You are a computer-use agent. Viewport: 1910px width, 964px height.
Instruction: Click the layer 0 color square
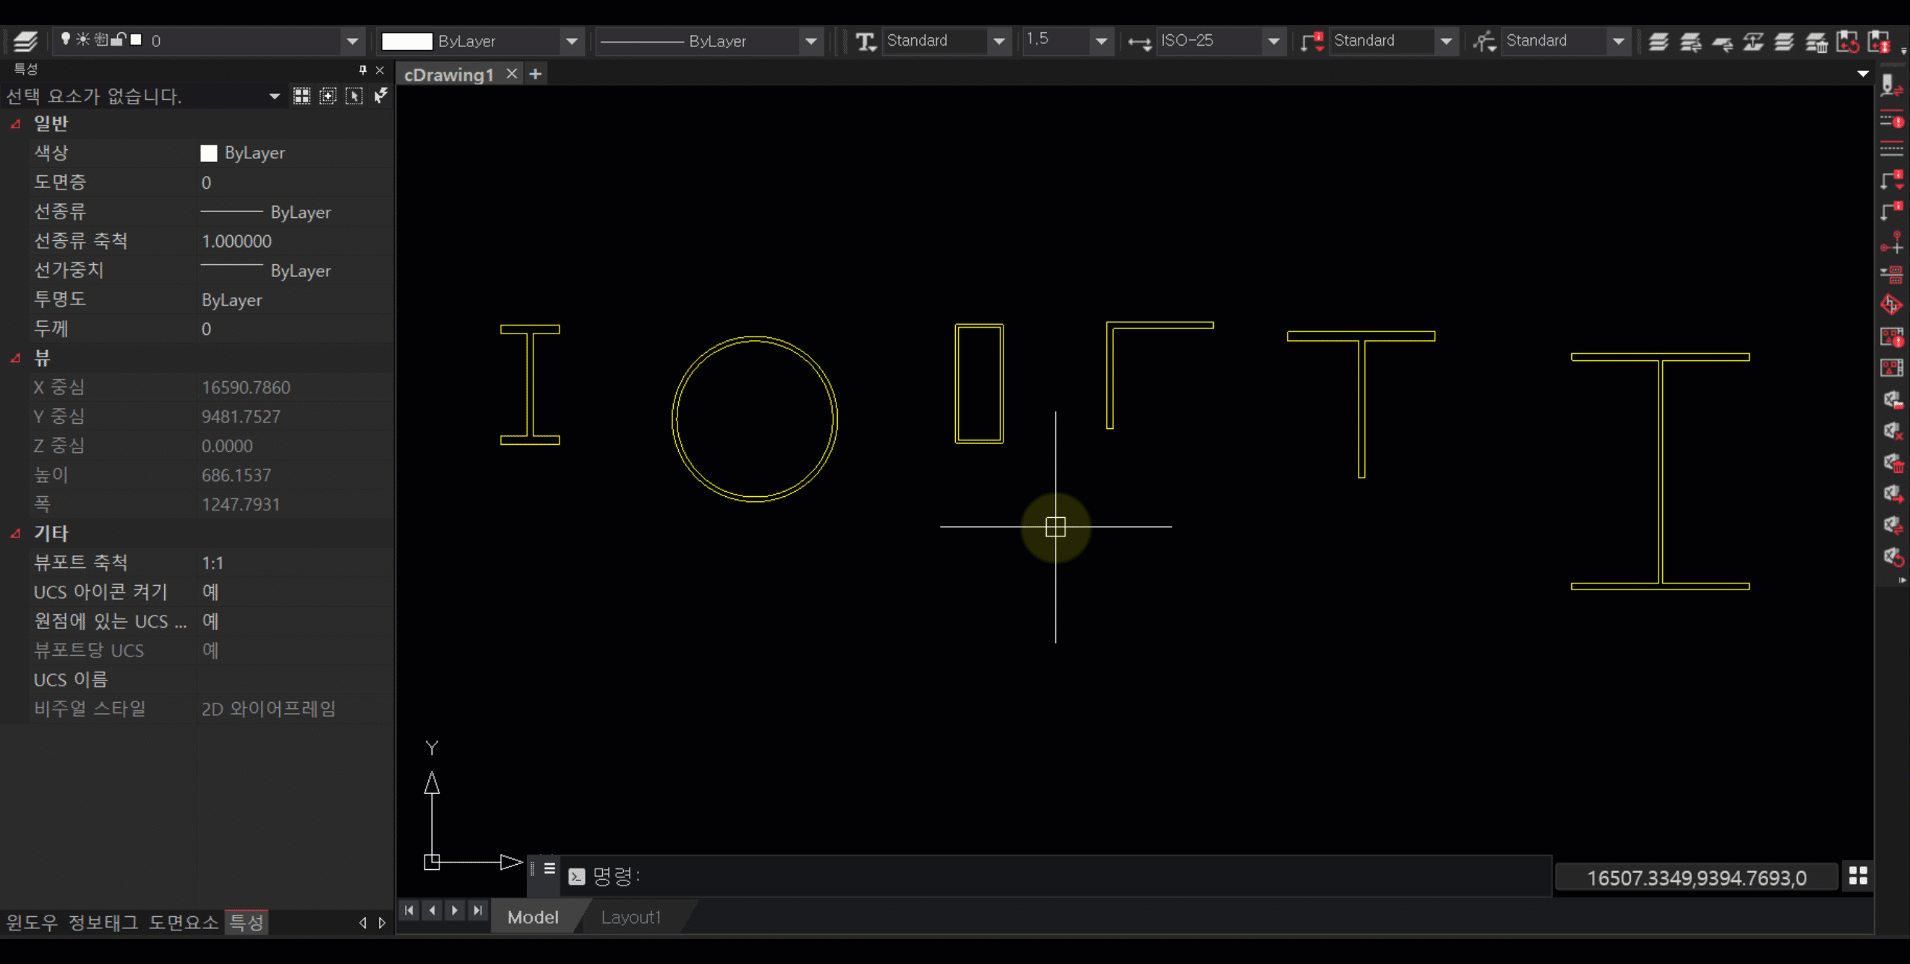tap(136, 40)
